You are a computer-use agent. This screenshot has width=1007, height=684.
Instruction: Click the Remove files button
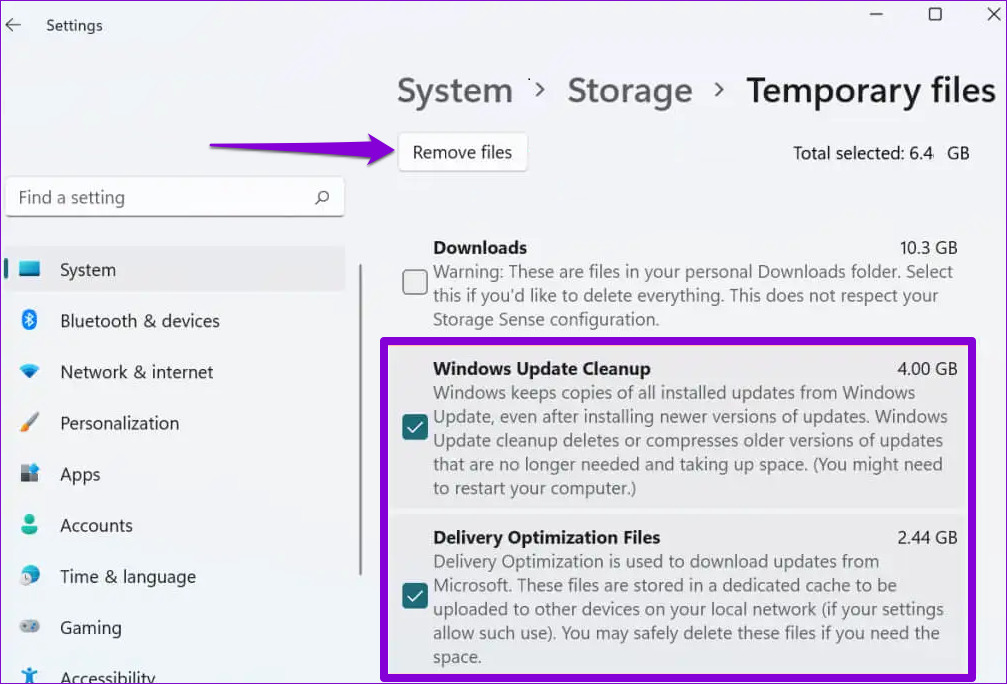pos(462,153)
